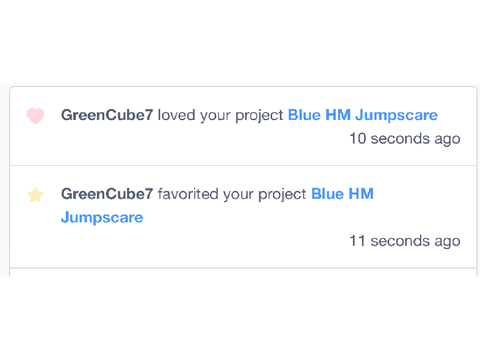Click the 'favorited your project' text
Image resolution: width=480 pixels, height=360 pixels.
pyautogui.click(x=232, y=195)
